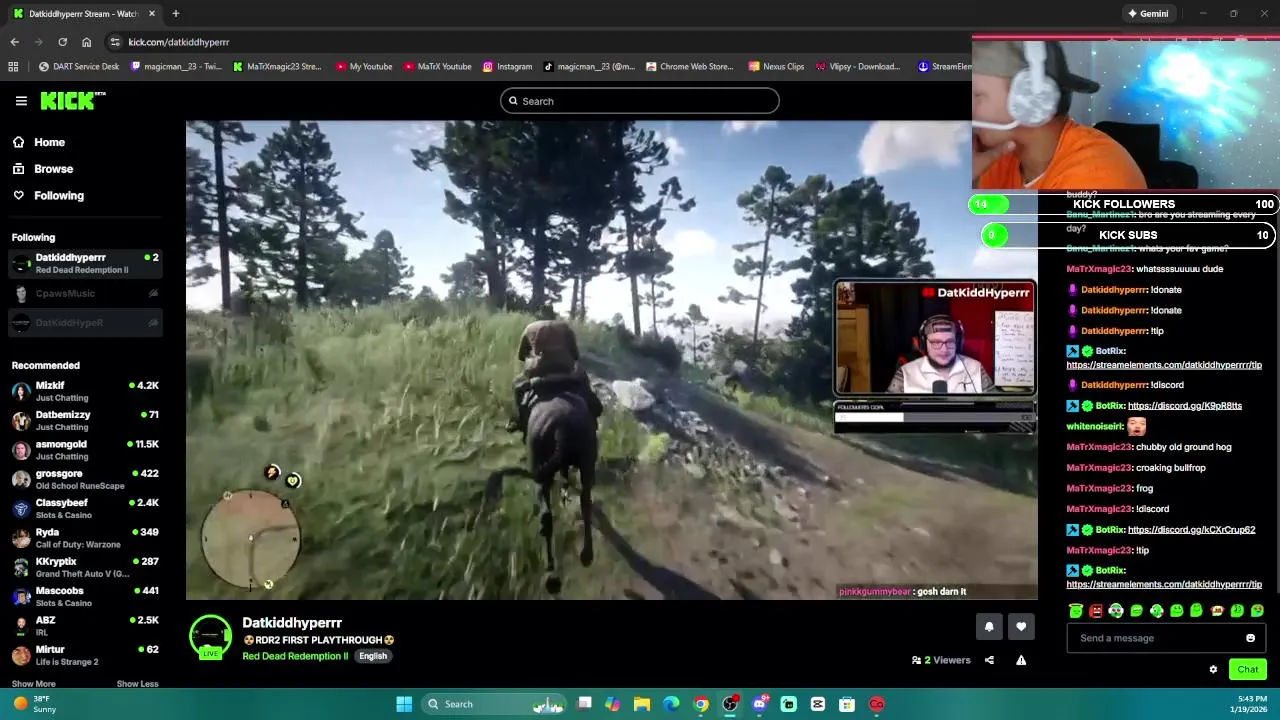
Task: Share the stream using the share icon
Action: point(989,660)
